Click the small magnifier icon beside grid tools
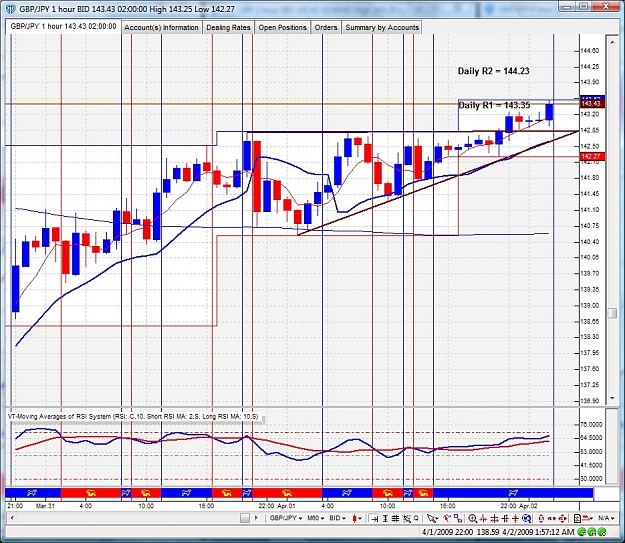Image resolution: width=625 pixels, height=543 pixels. point(416,518)
